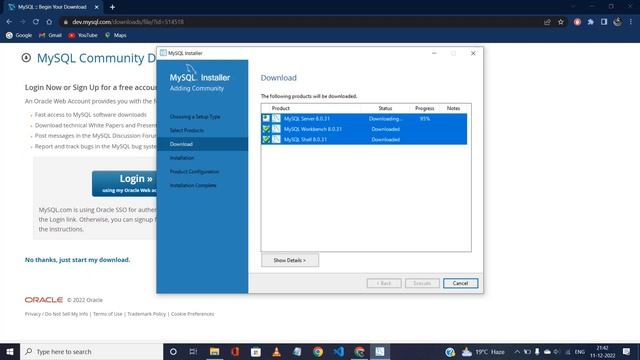Close the MySQL Begin Your Download tab

click(97, 7)
